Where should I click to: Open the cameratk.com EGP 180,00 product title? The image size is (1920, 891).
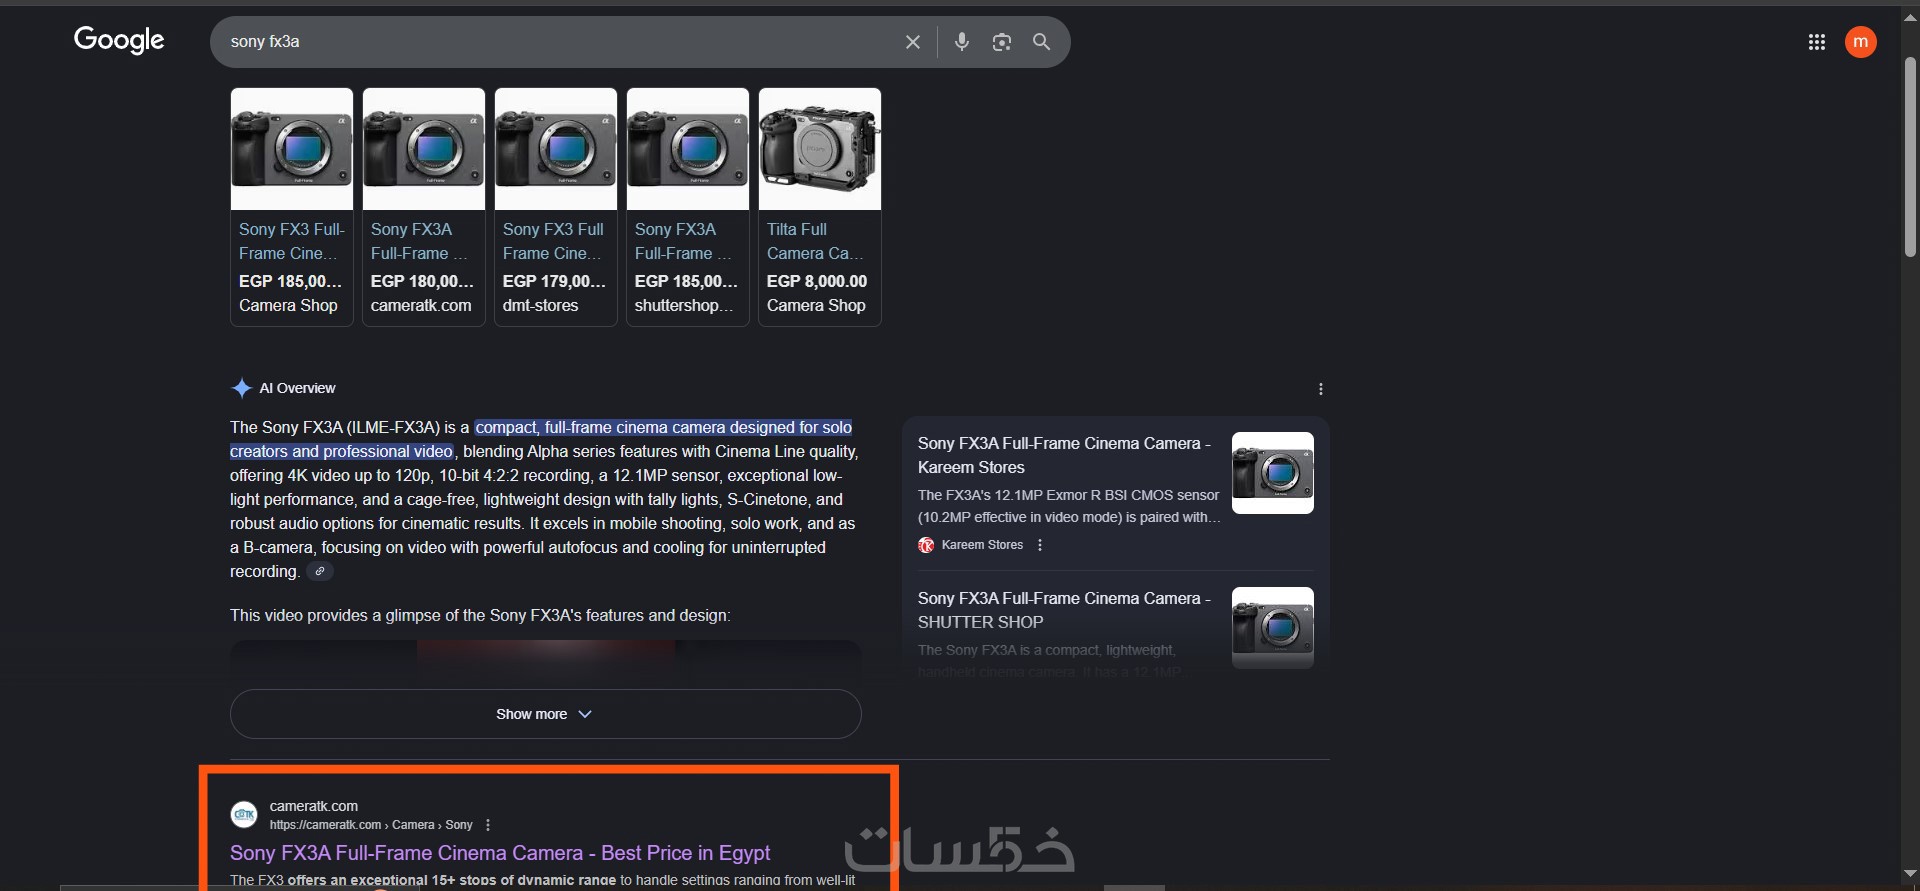[420, 241]
